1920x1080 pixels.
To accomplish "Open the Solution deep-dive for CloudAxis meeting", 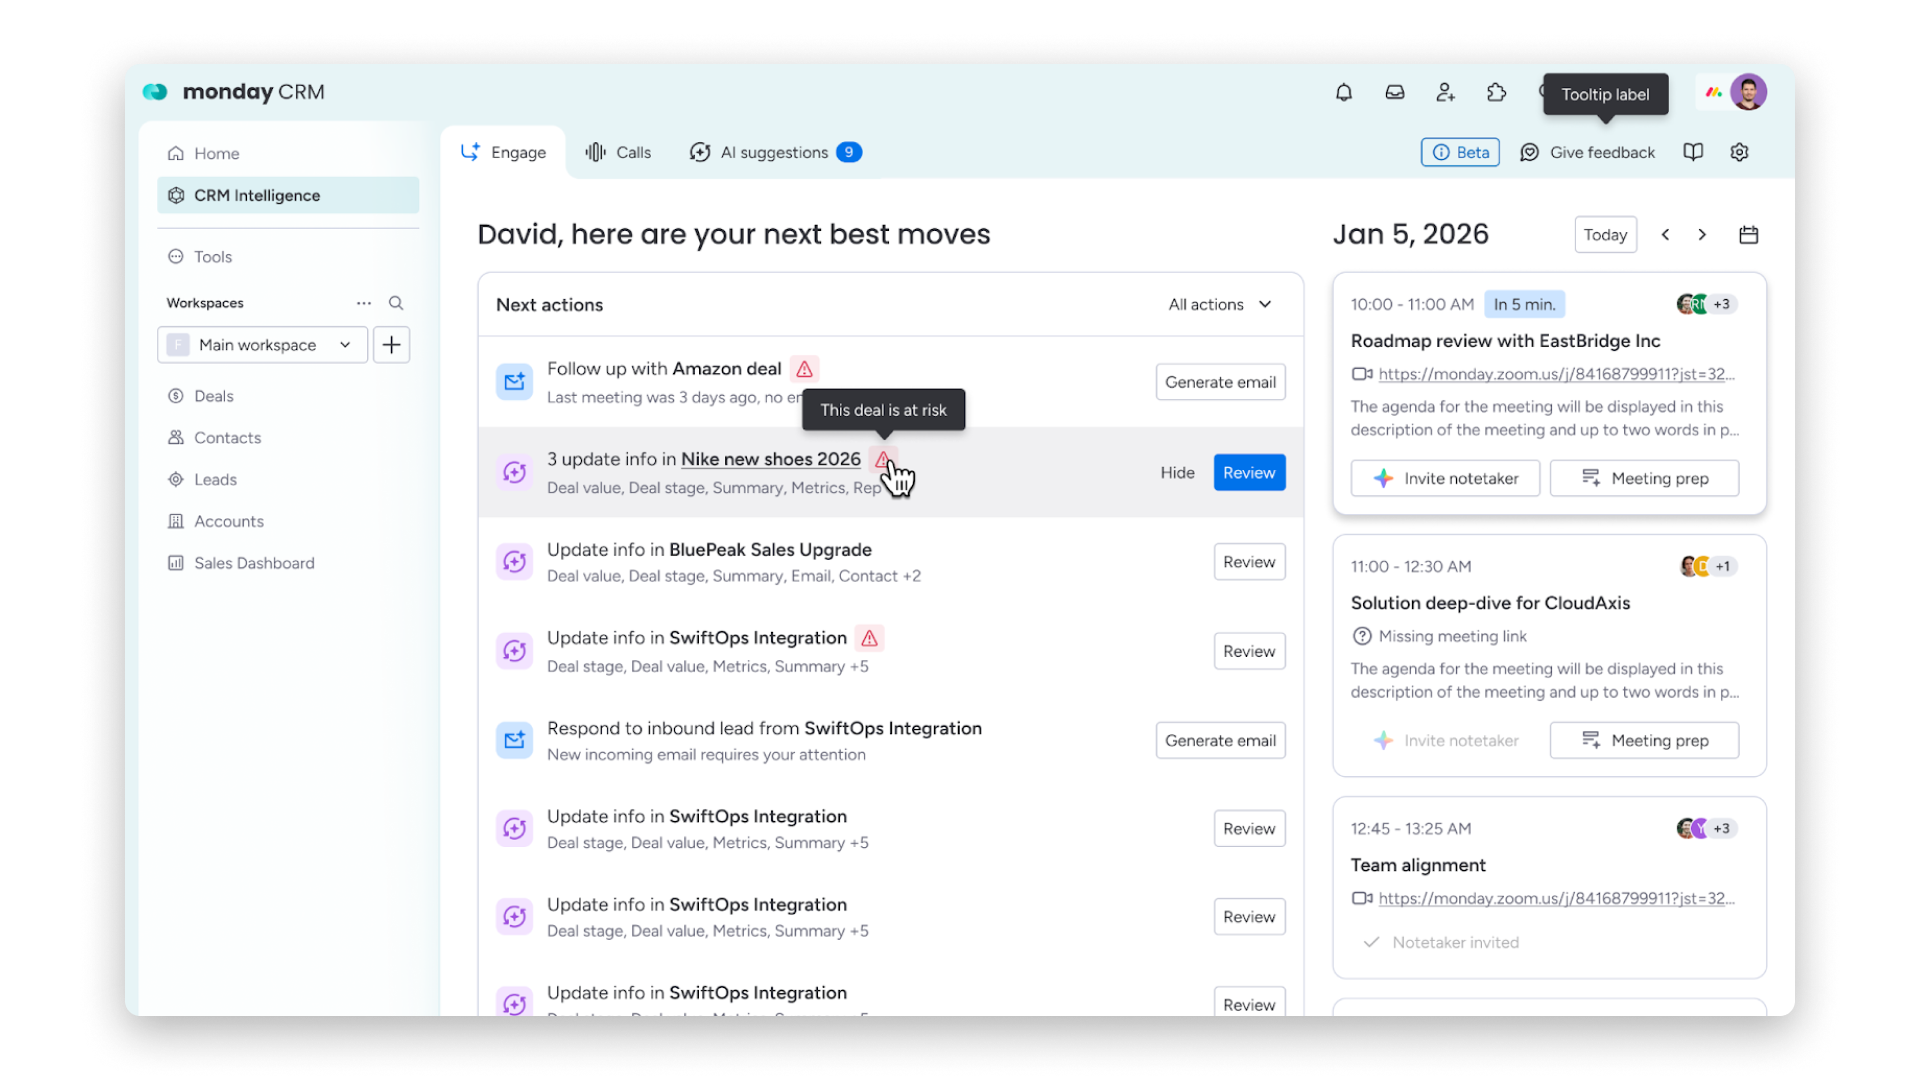I will [x=1491, y=603].
